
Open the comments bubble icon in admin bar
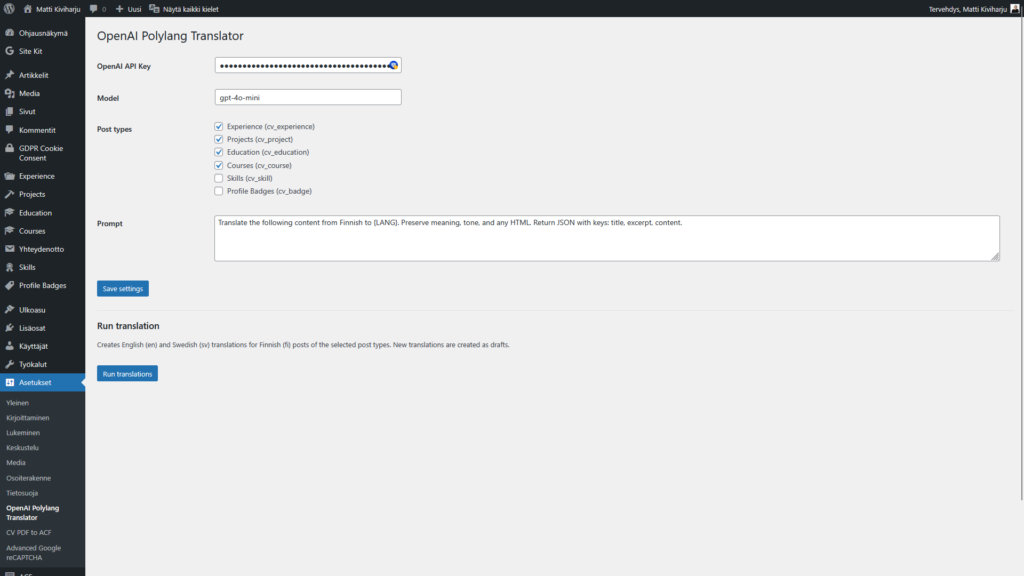[94, 8]
